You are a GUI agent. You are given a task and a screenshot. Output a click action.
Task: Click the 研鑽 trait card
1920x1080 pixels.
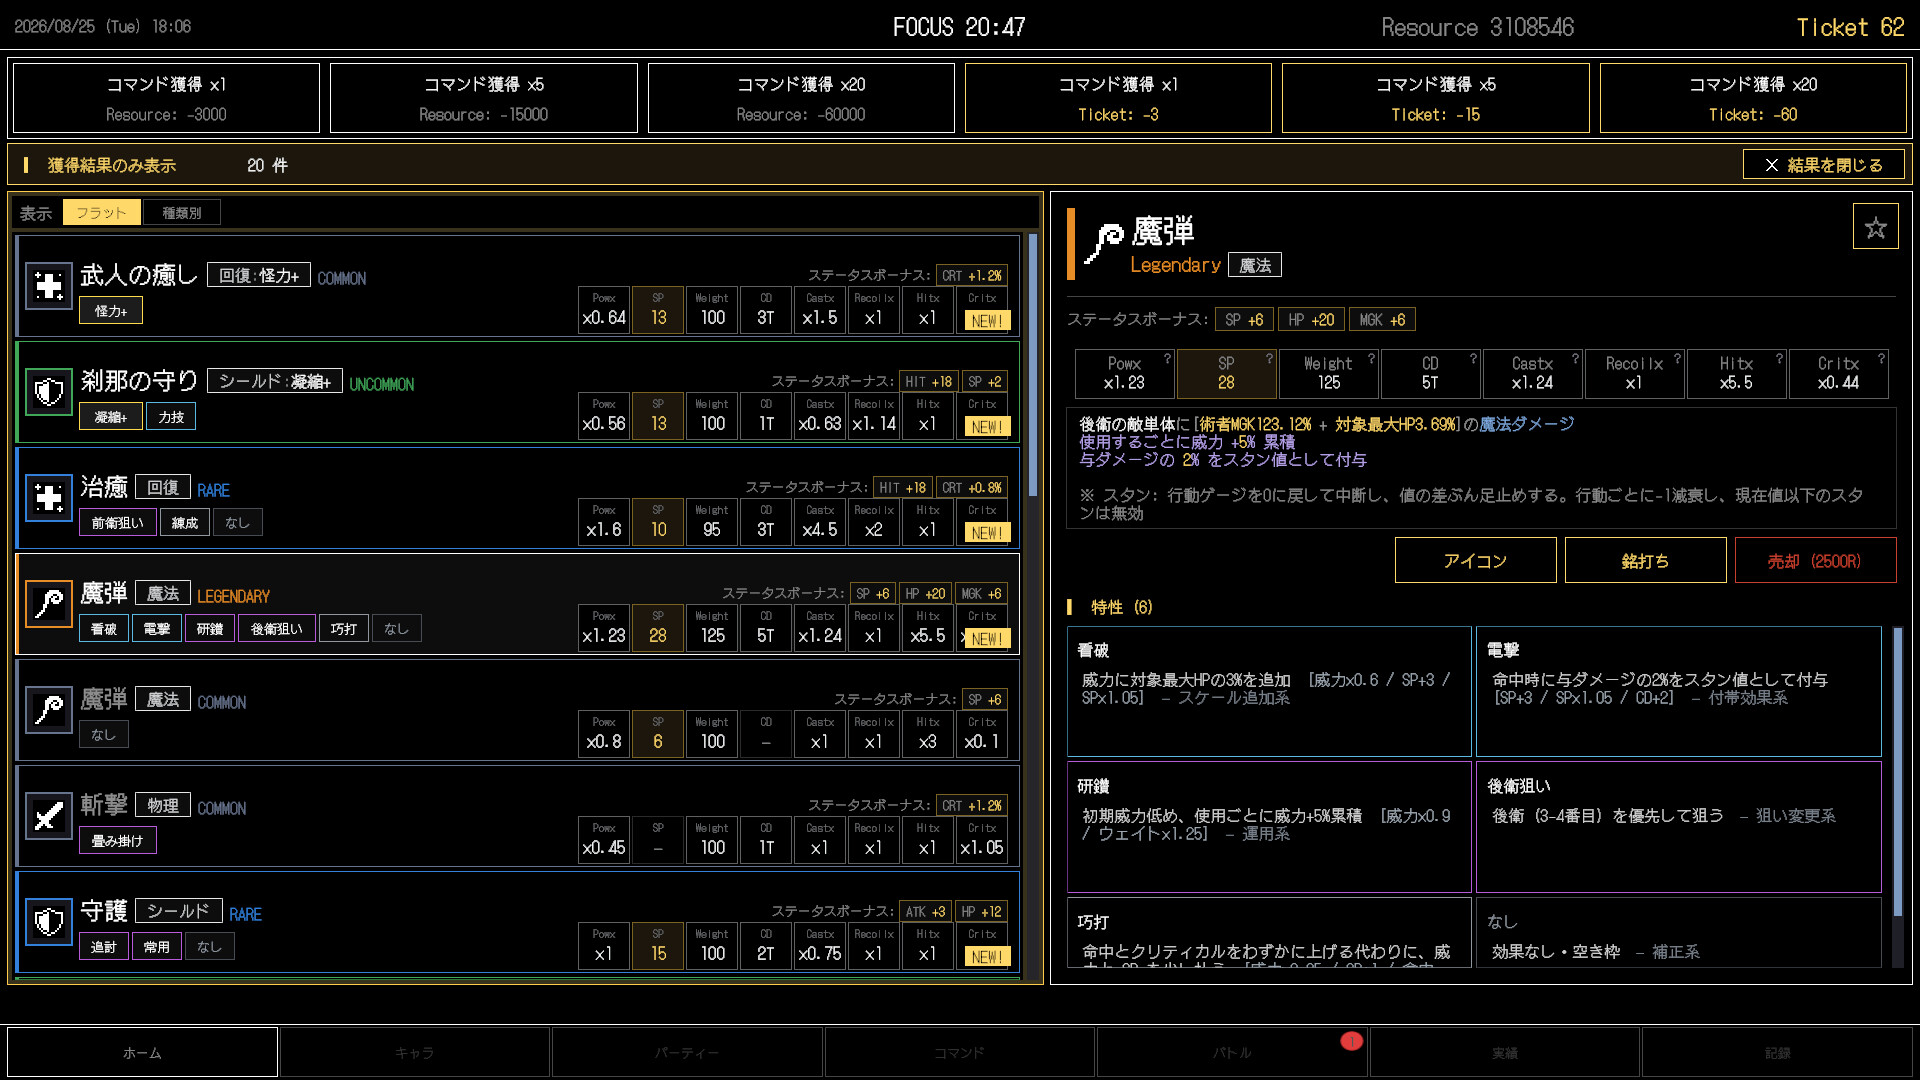[1269, 827]
